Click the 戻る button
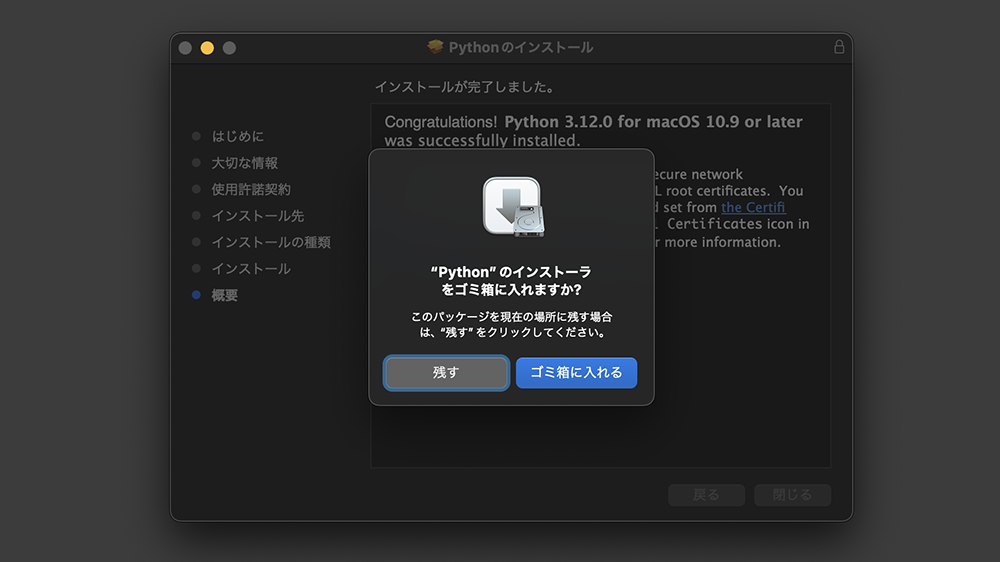Image resolution: width=1000 pixels, height=562 pixels. click(x=706, y=495)
